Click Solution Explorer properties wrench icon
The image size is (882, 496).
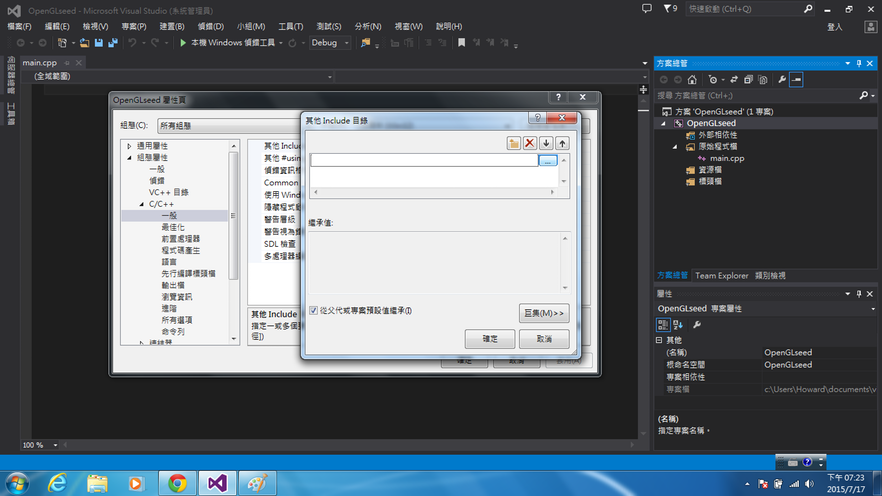[x=782, y=80]
